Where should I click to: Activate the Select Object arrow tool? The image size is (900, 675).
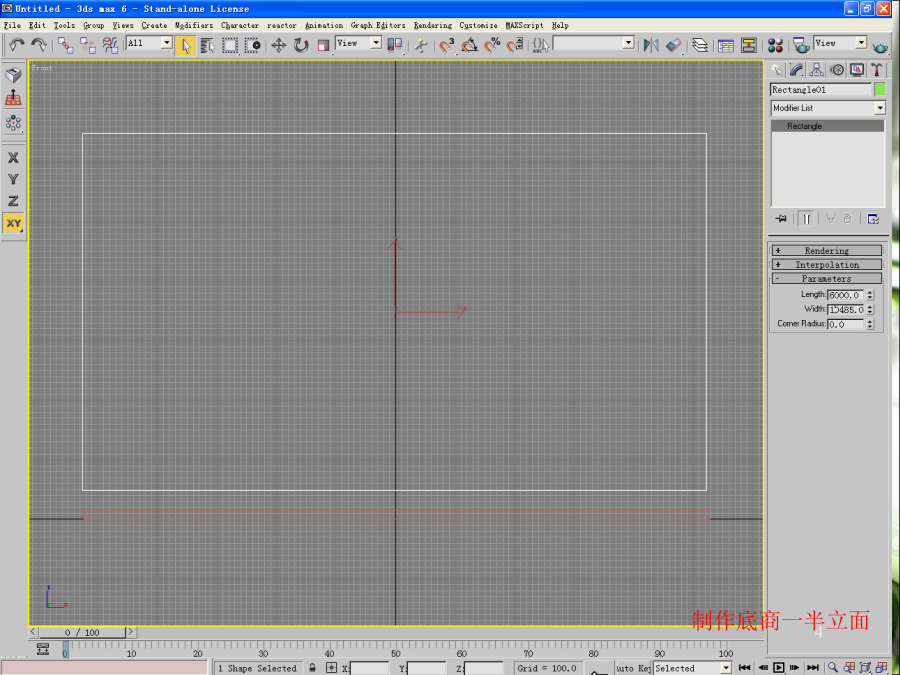(185, 45)
